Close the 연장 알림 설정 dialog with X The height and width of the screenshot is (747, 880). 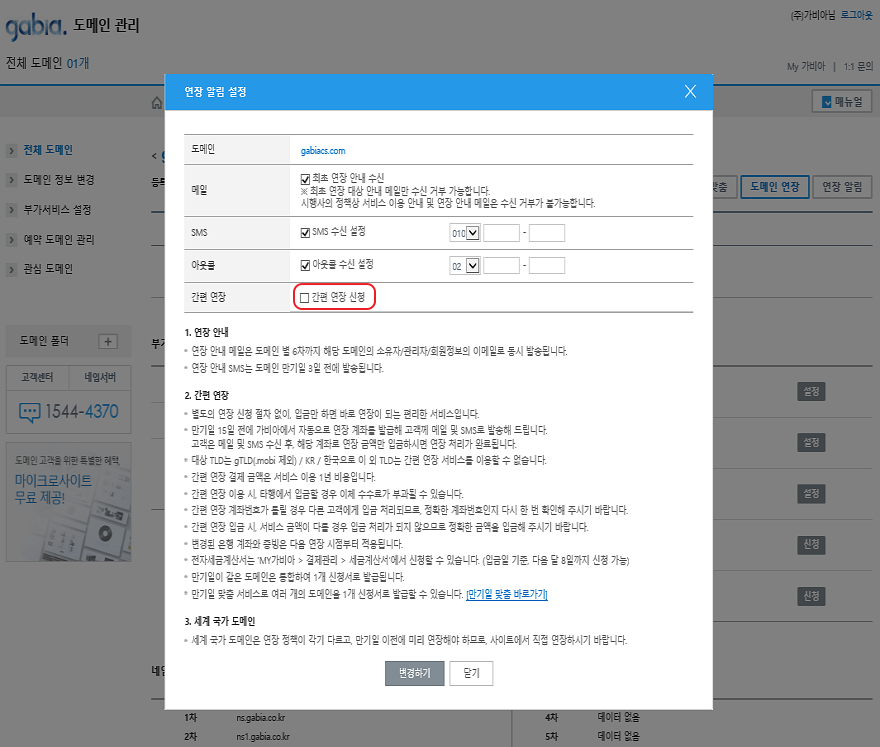[x=690, y=91]
